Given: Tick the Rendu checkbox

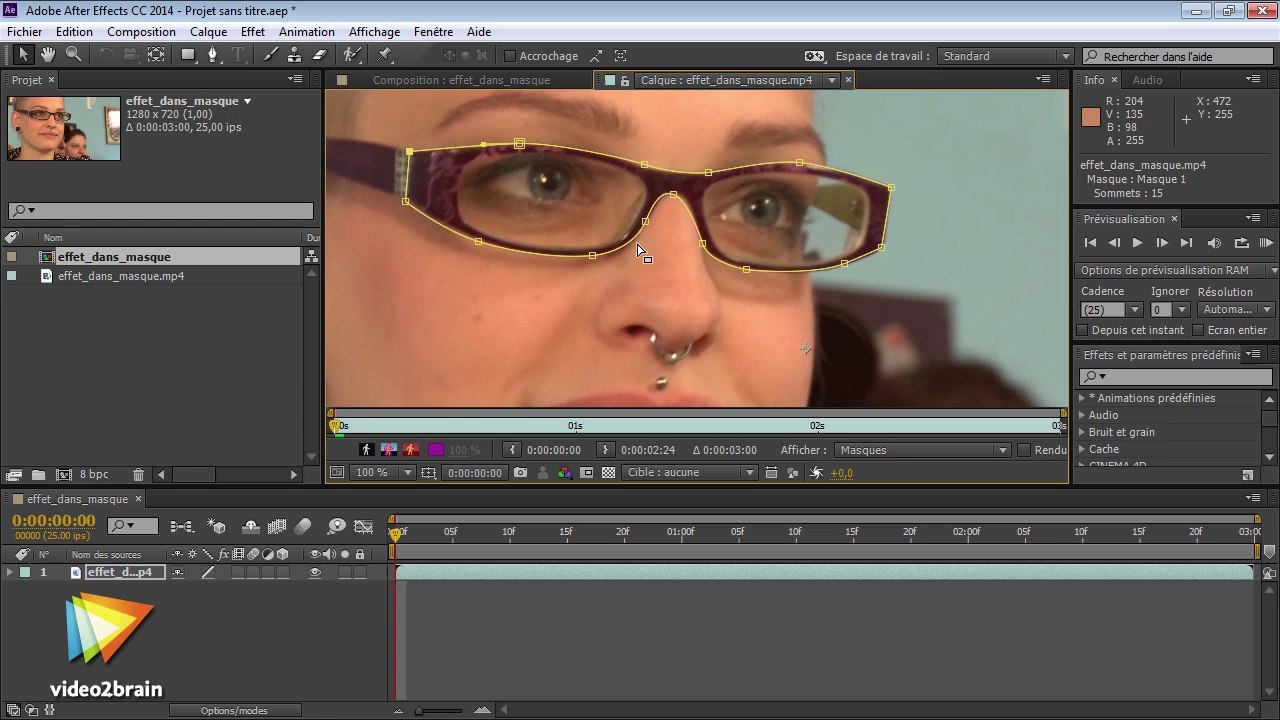Looking at the screenshot, I should tap(1023, 450).
